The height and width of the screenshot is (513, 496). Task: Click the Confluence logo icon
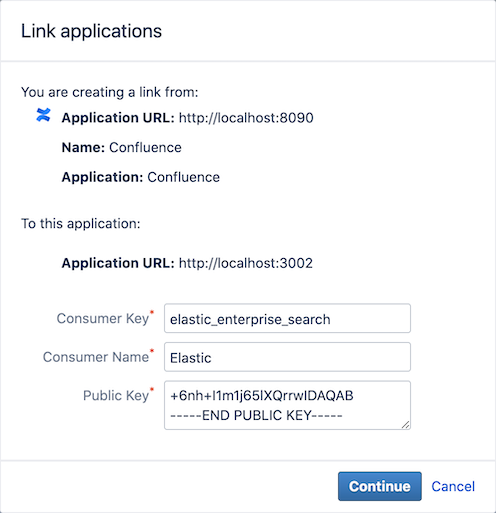[x=43, y=115]
